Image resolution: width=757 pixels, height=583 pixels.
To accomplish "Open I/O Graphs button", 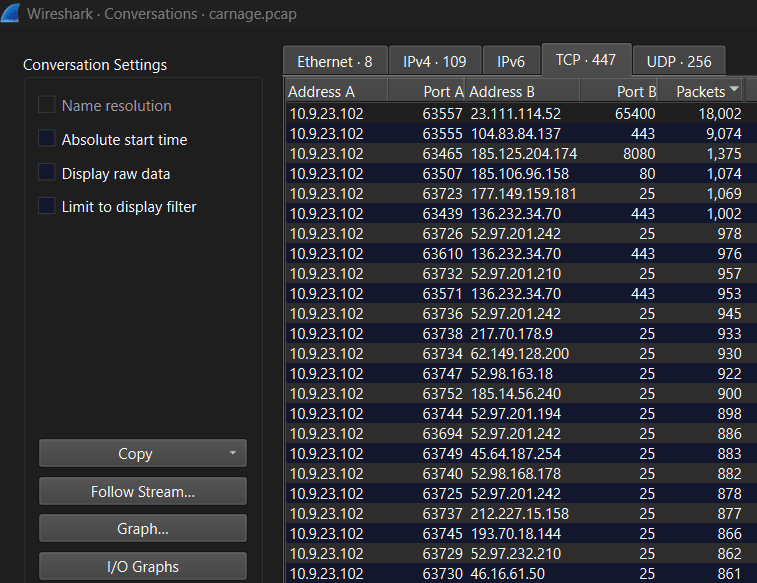I will coord(142,566).
